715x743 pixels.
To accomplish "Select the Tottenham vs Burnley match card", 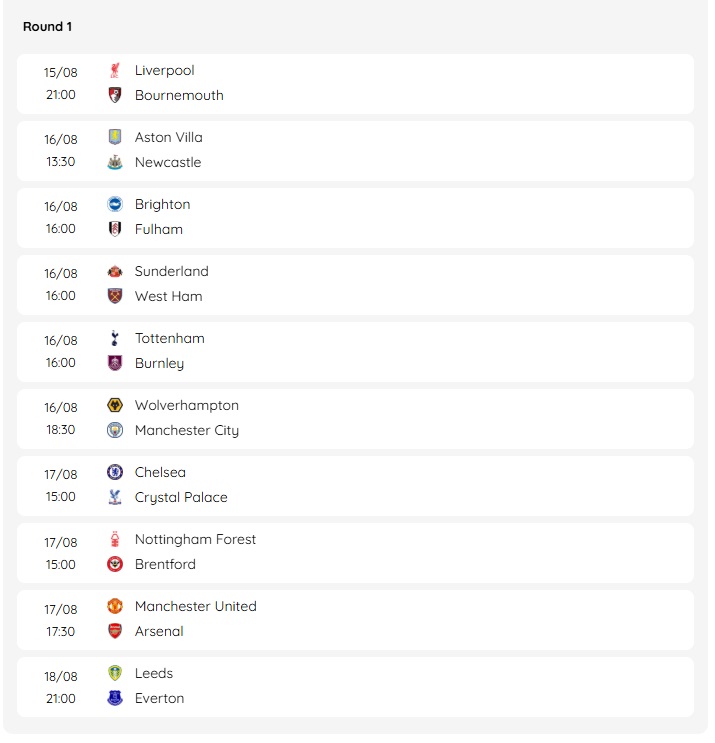I will (x=355, y=352).
